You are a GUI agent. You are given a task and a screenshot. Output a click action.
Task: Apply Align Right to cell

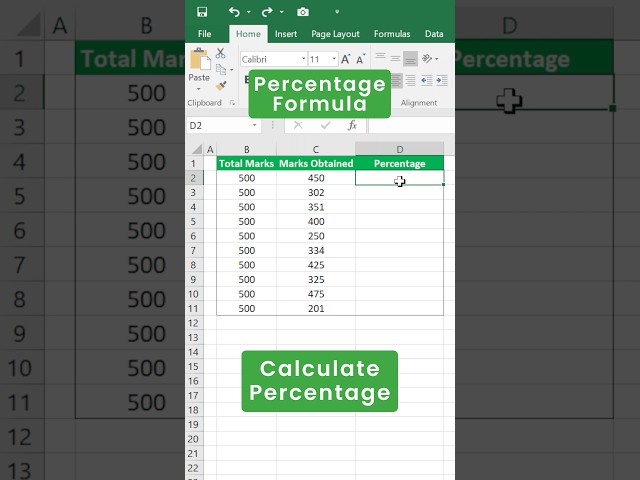(411, 80)
